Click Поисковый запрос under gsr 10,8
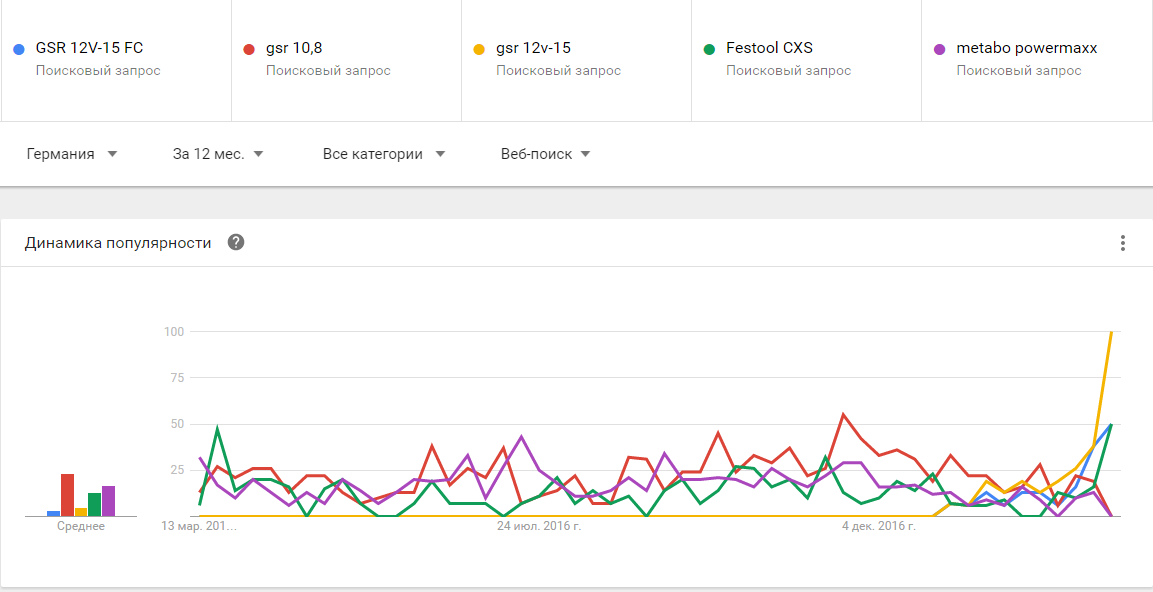1153x592 pixels. pyautogui.click(x=328, y=71)
